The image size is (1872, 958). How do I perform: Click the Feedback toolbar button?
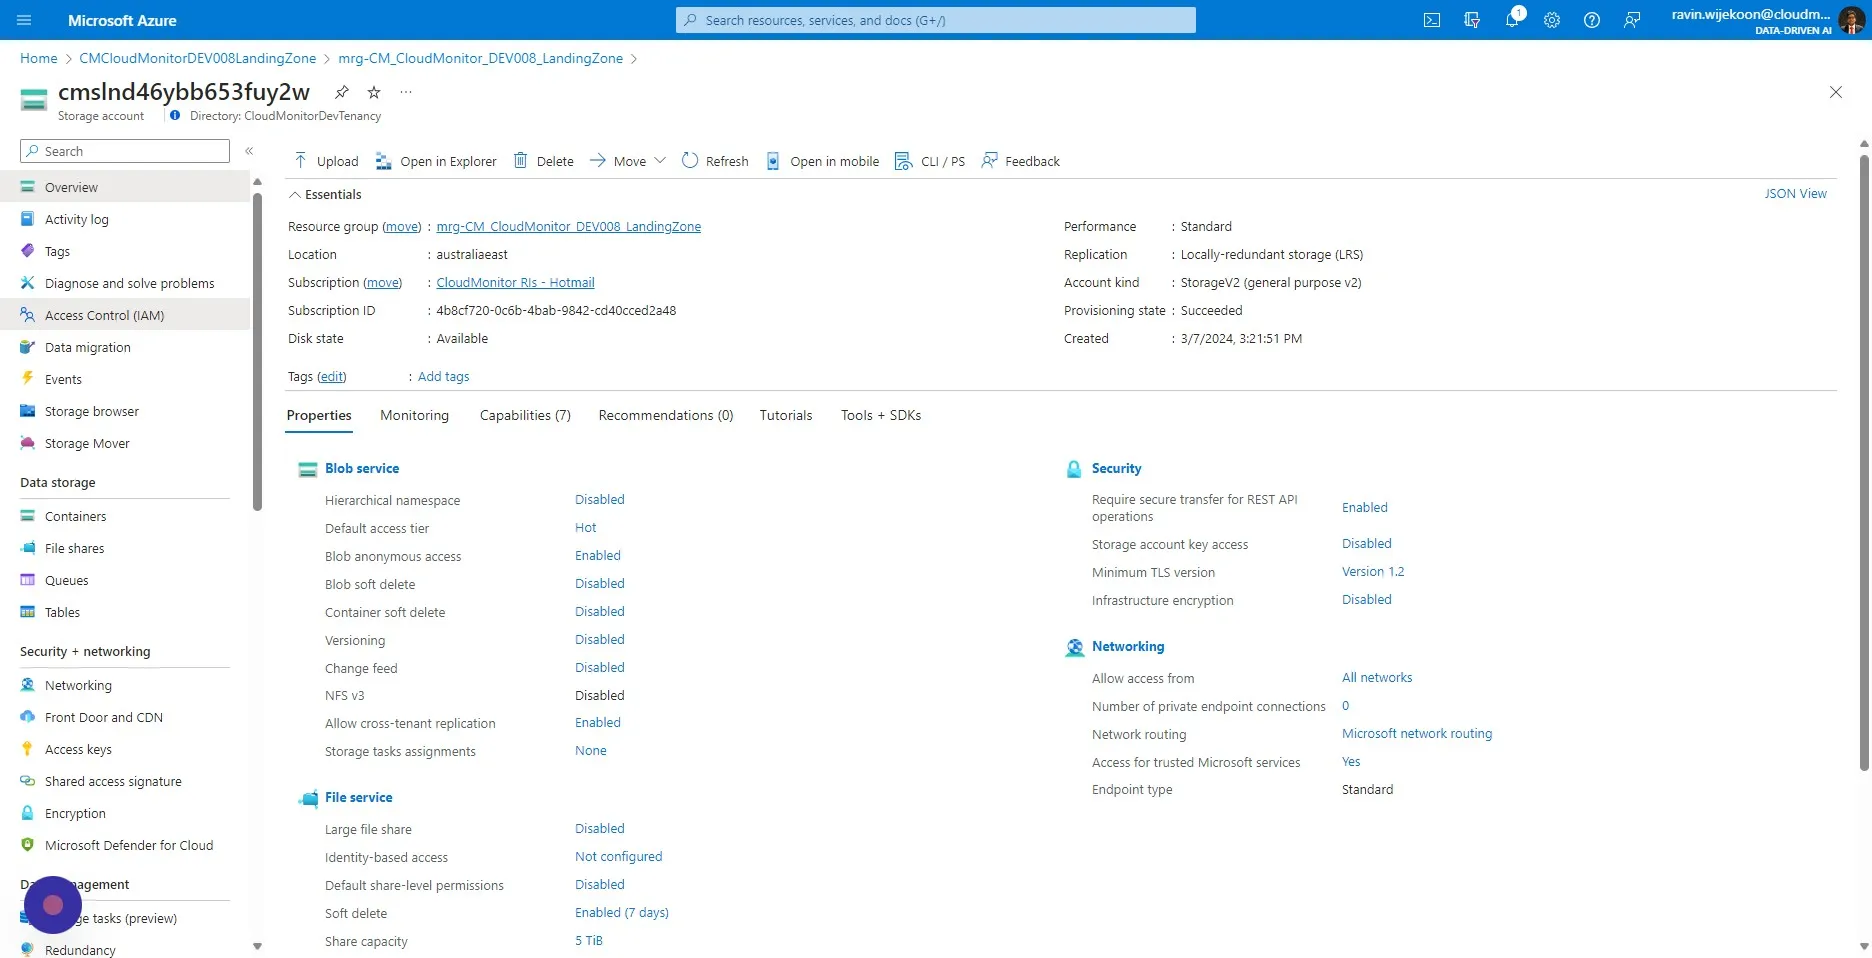pos(1021,161)
